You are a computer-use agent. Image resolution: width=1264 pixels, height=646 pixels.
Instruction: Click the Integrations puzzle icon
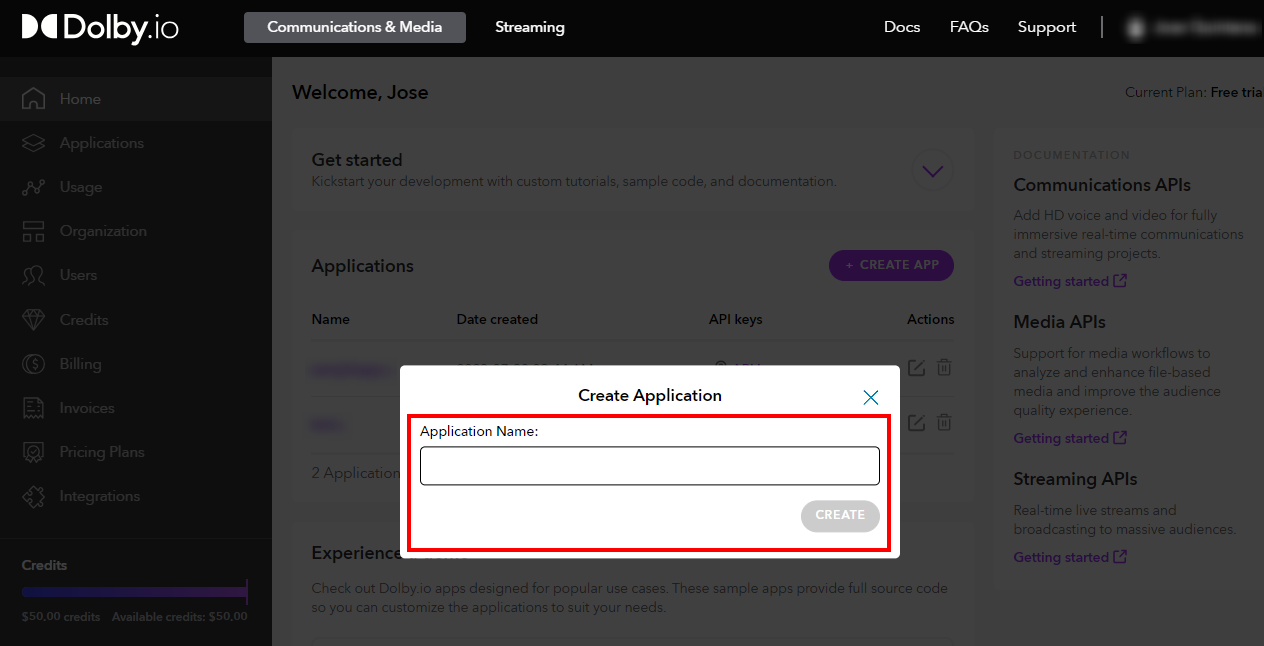click(x=33, y=496)
